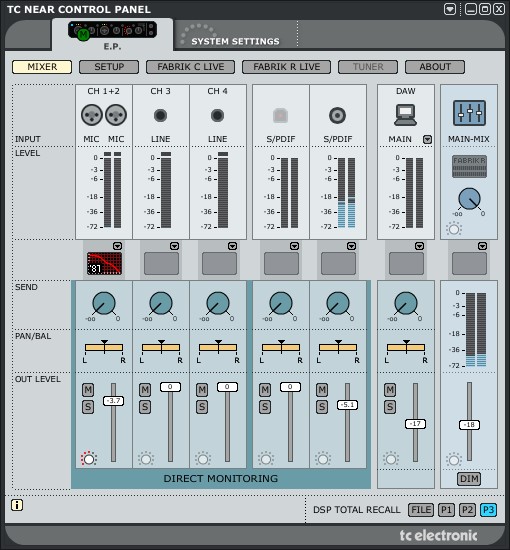This screenshot has width=510, height=550.
Task: Solo the coaxial S/PDIF channel
Action: (x=322, y=407)
